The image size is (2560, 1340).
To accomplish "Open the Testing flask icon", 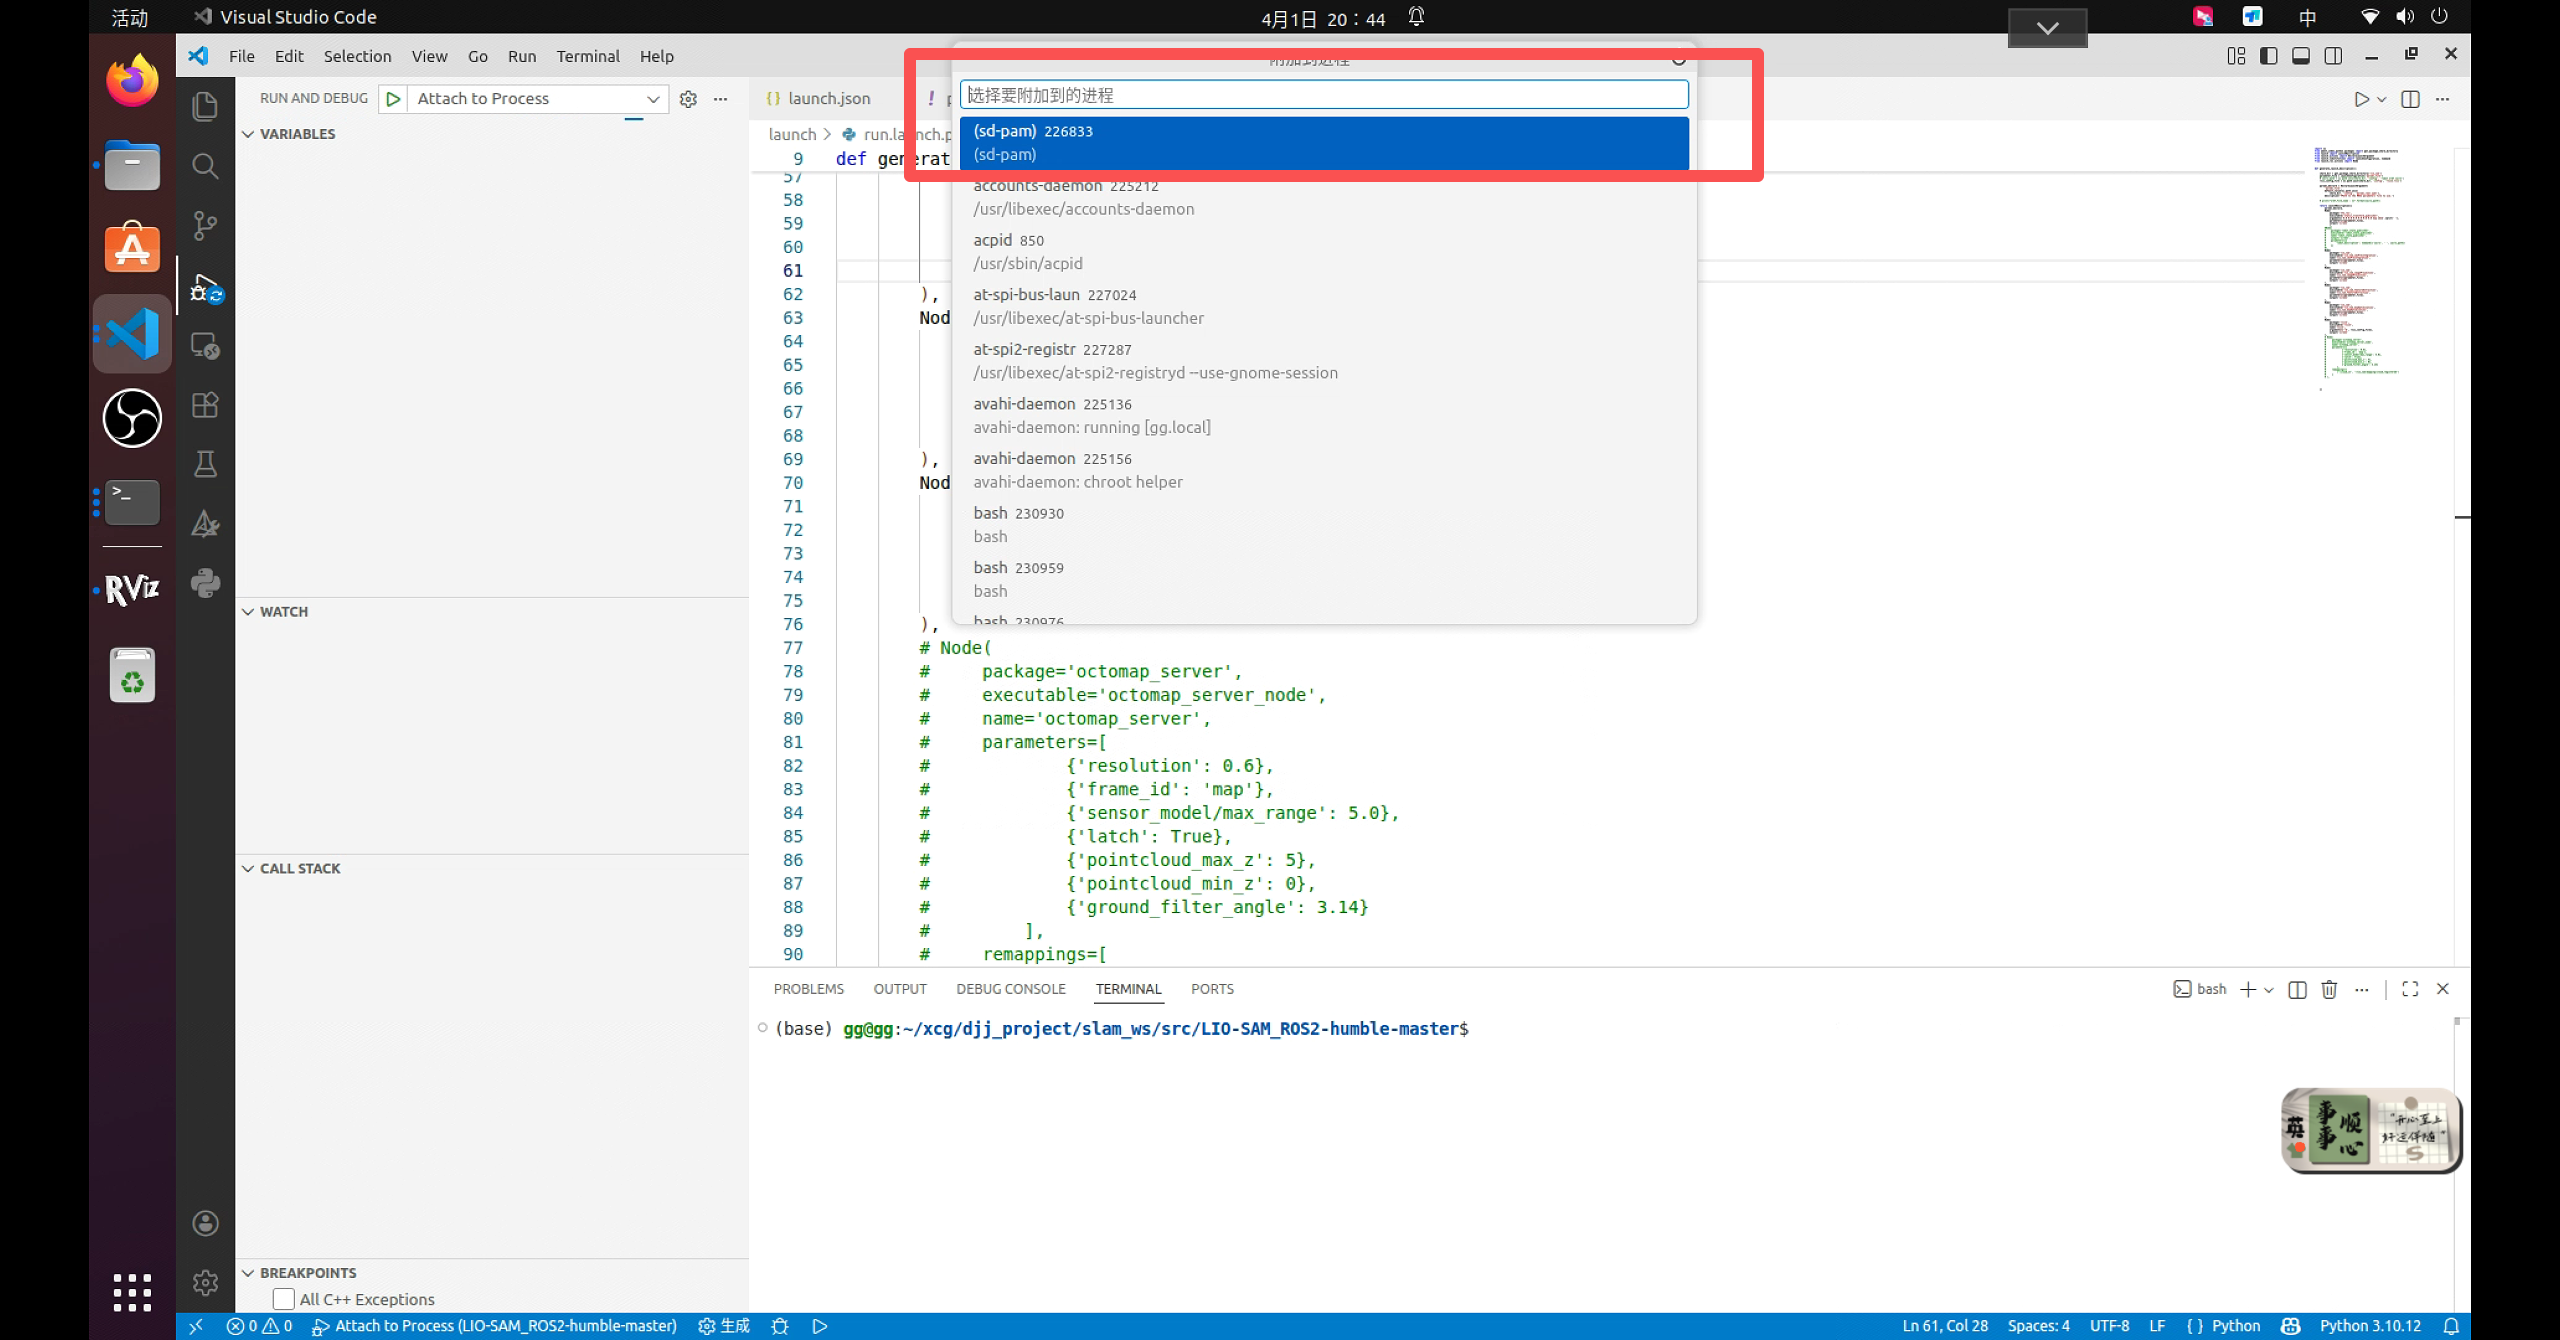I will [x=205, y=464].
